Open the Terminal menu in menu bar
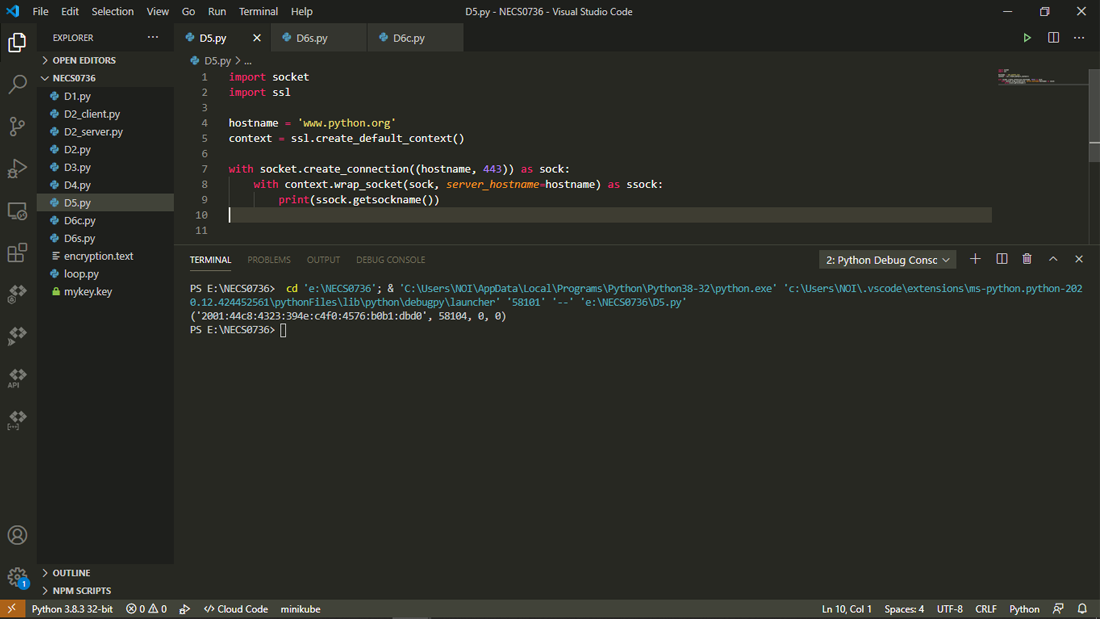This screenshot has height=619, width=1100. [x=258, y=12]
